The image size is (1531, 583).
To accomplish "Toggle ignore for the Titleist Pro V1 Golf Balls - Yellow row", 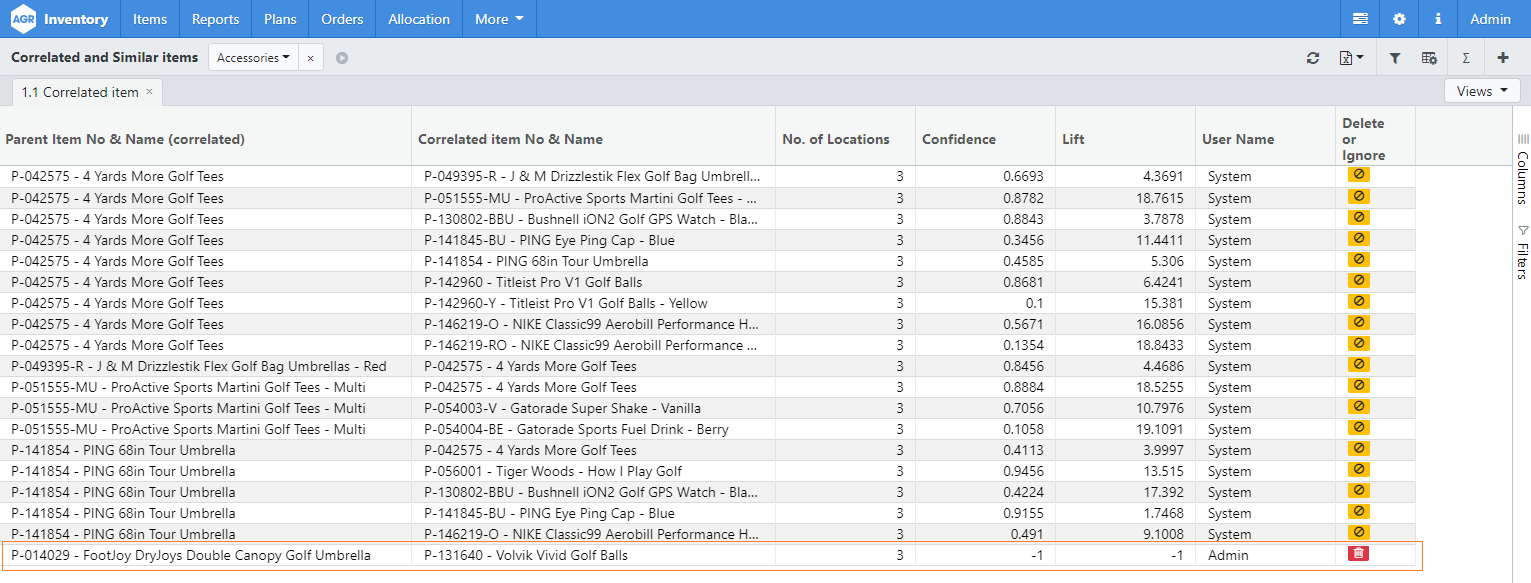I will click(1358, 301).
